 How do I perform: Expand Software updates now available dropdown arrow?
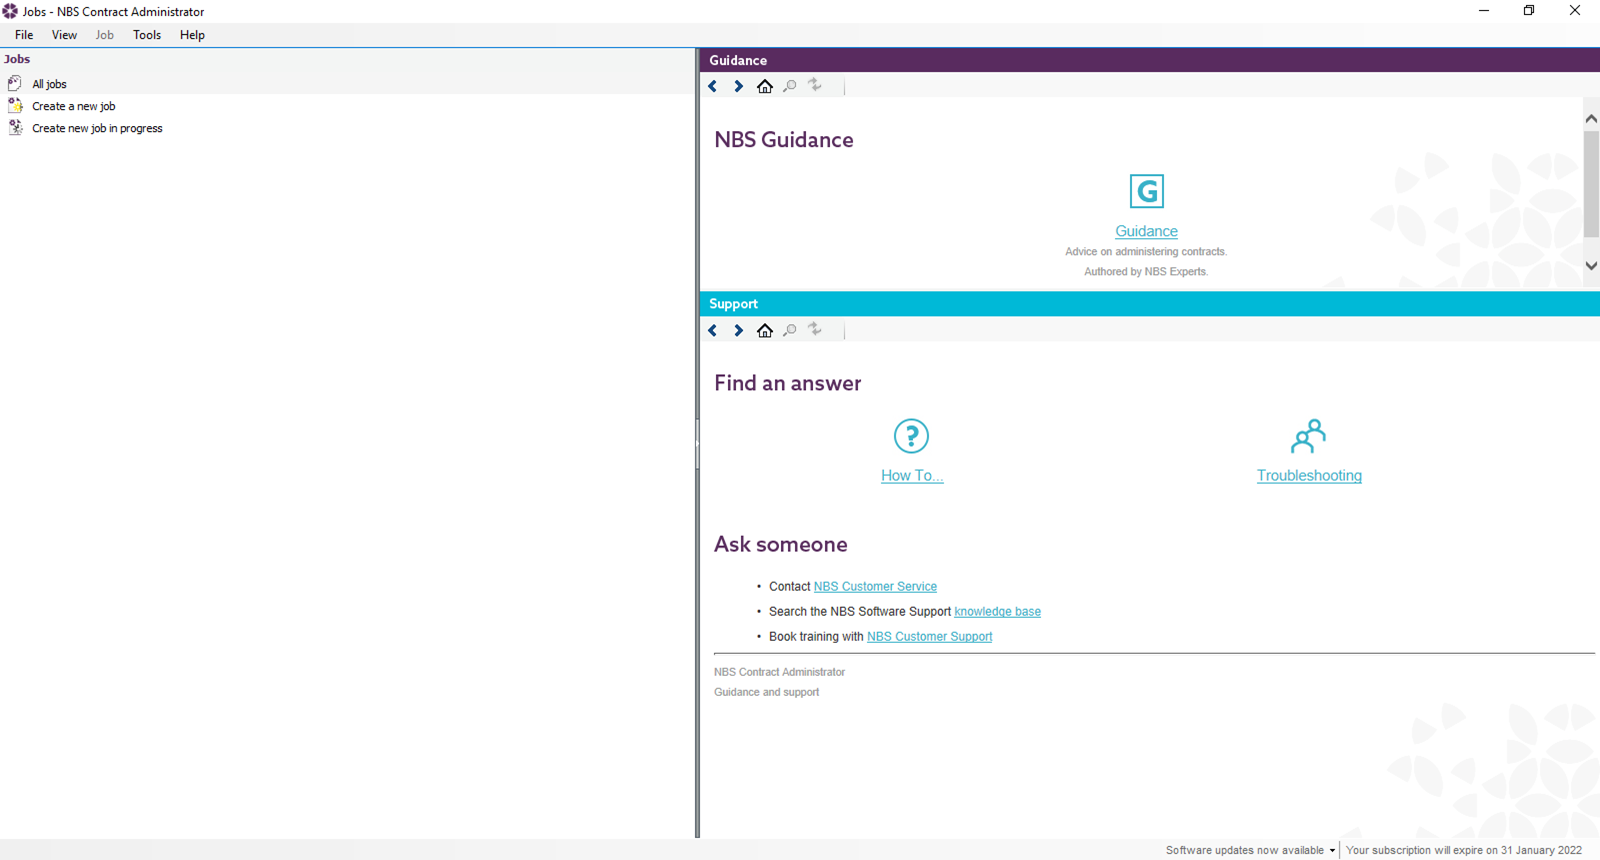coord(1332,851)
